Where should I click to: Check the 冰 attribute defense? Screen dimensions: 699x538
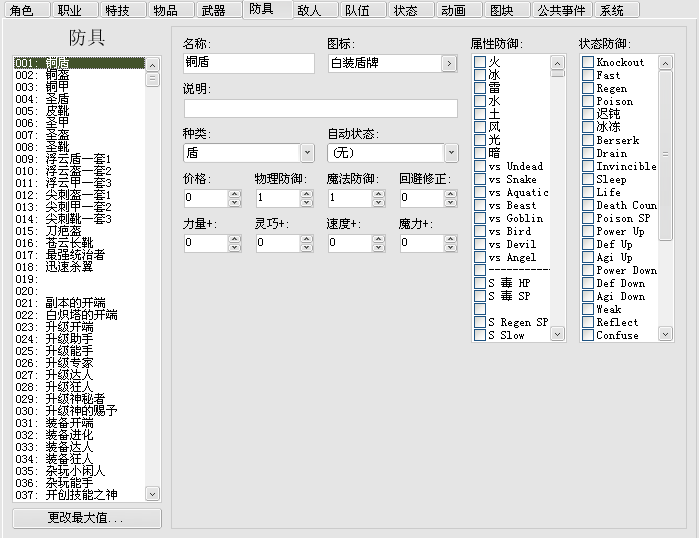480,75
